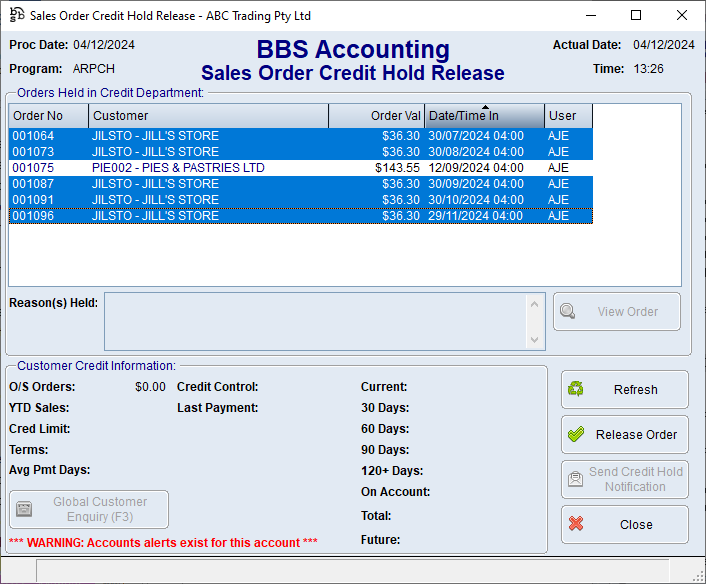Sort by the Date/Time In column header

(484, 116)
